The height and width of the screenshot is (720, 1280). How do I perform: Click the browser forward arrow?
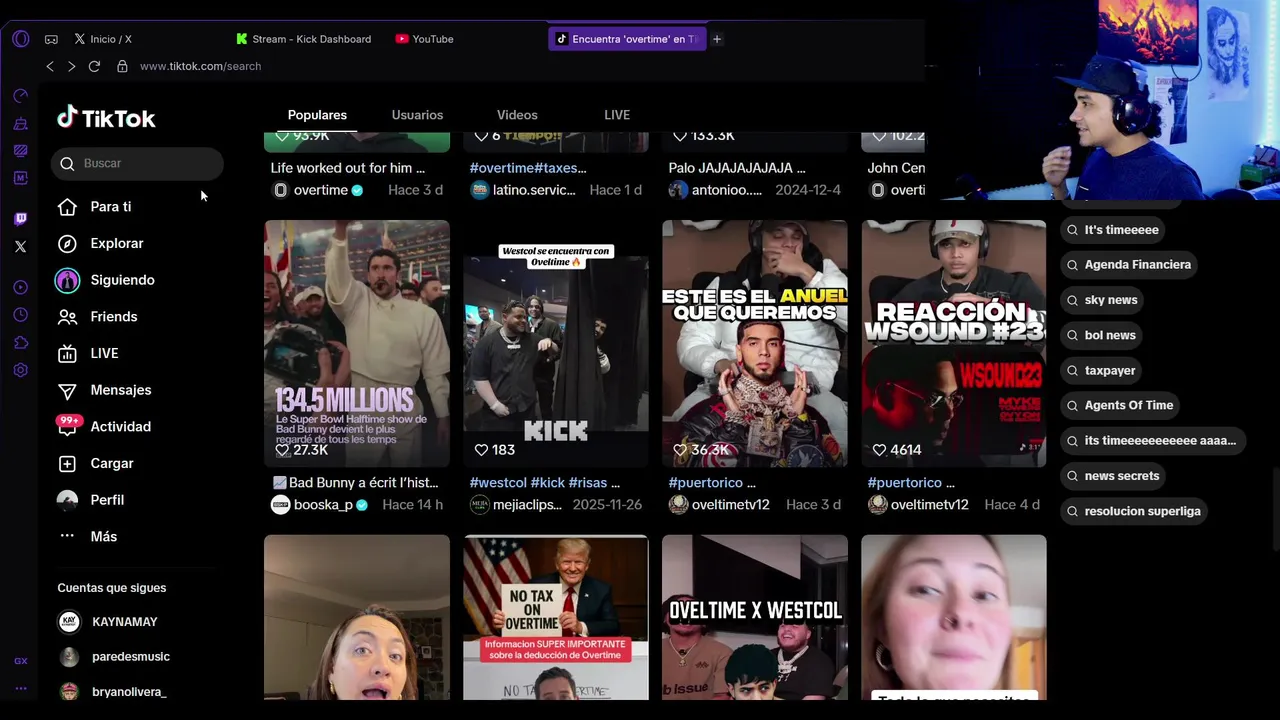coord(71,66)
